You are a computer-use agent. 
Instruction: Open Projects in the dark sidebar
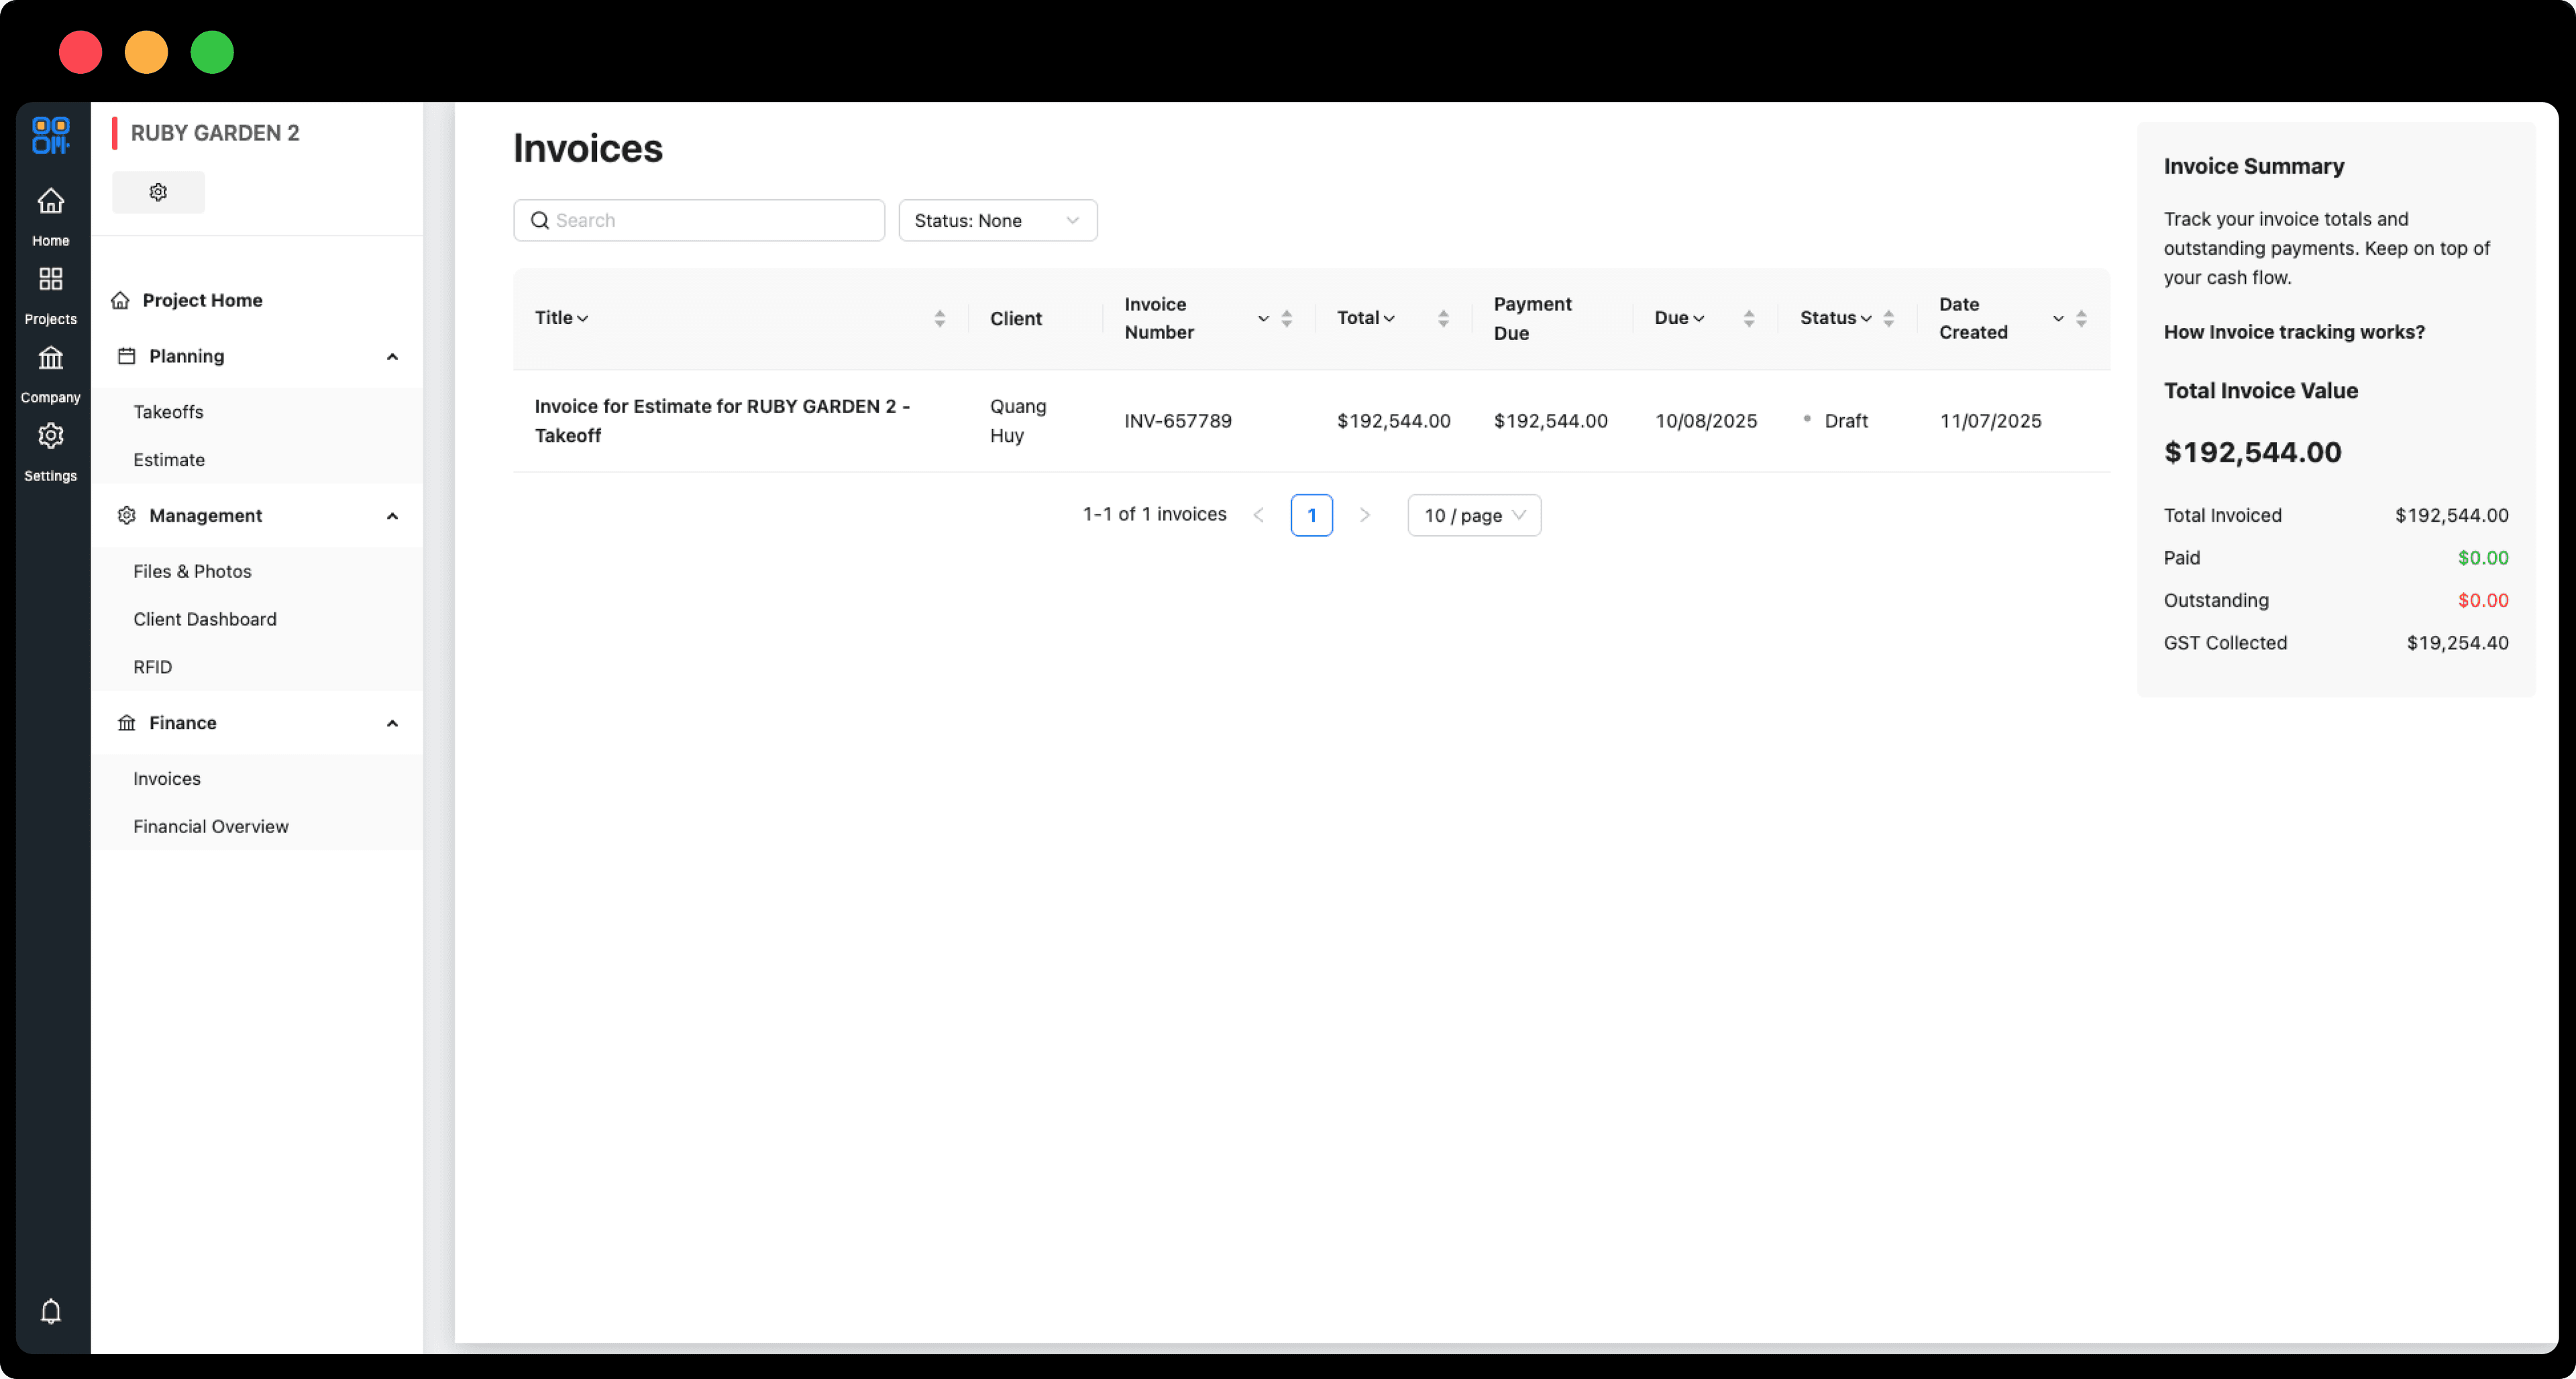click(50, 296)
